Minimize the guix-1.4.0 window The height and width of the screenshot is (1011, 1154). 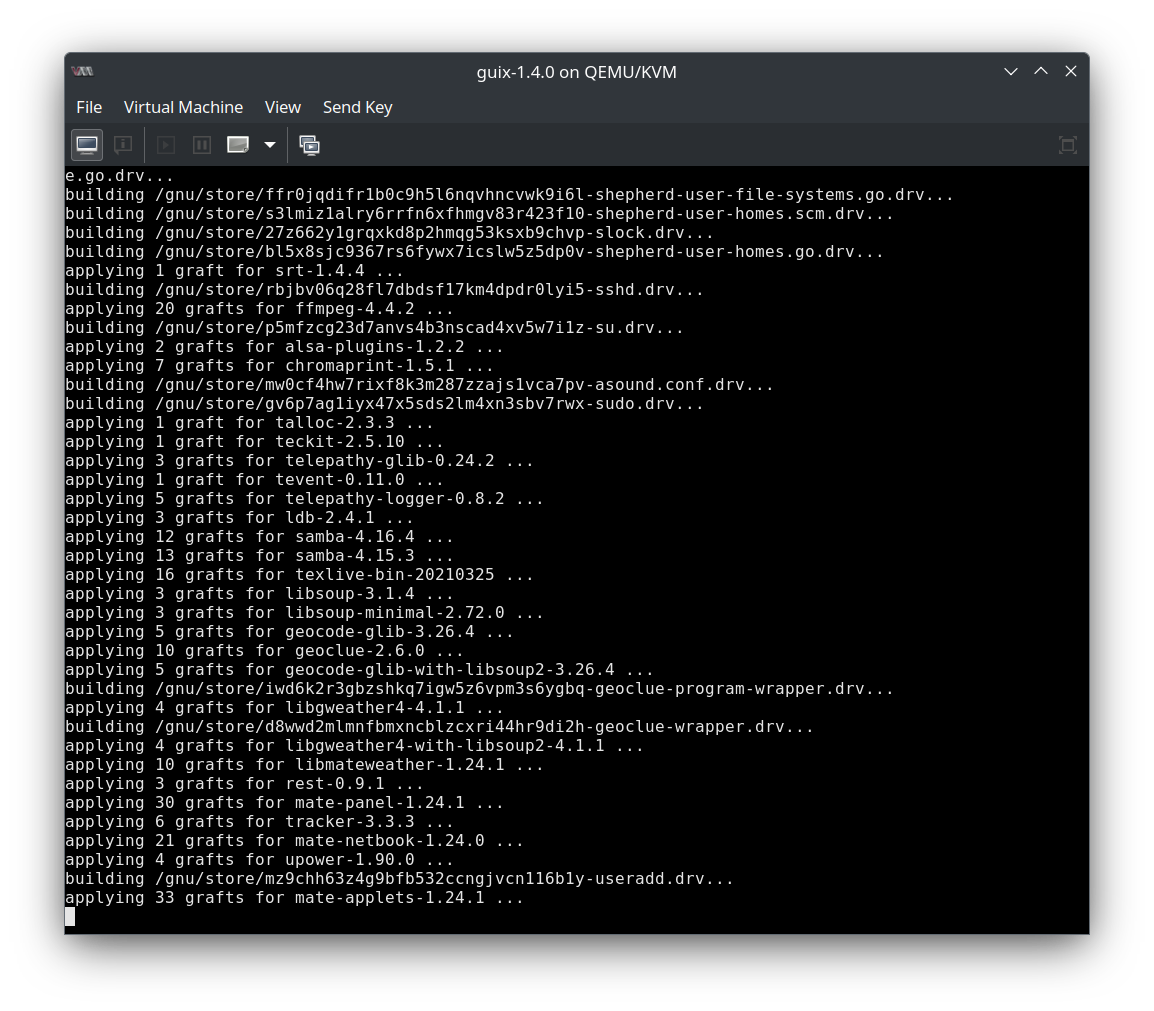pos(1010,71)
